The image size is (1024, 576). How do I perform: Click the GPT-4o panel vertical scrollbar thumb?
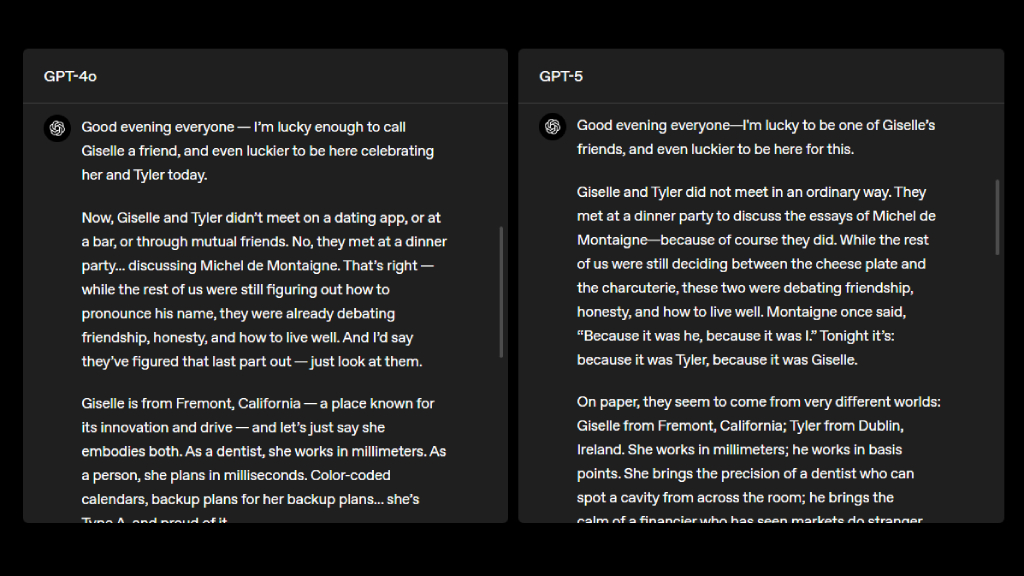click(x=501, y=292)
